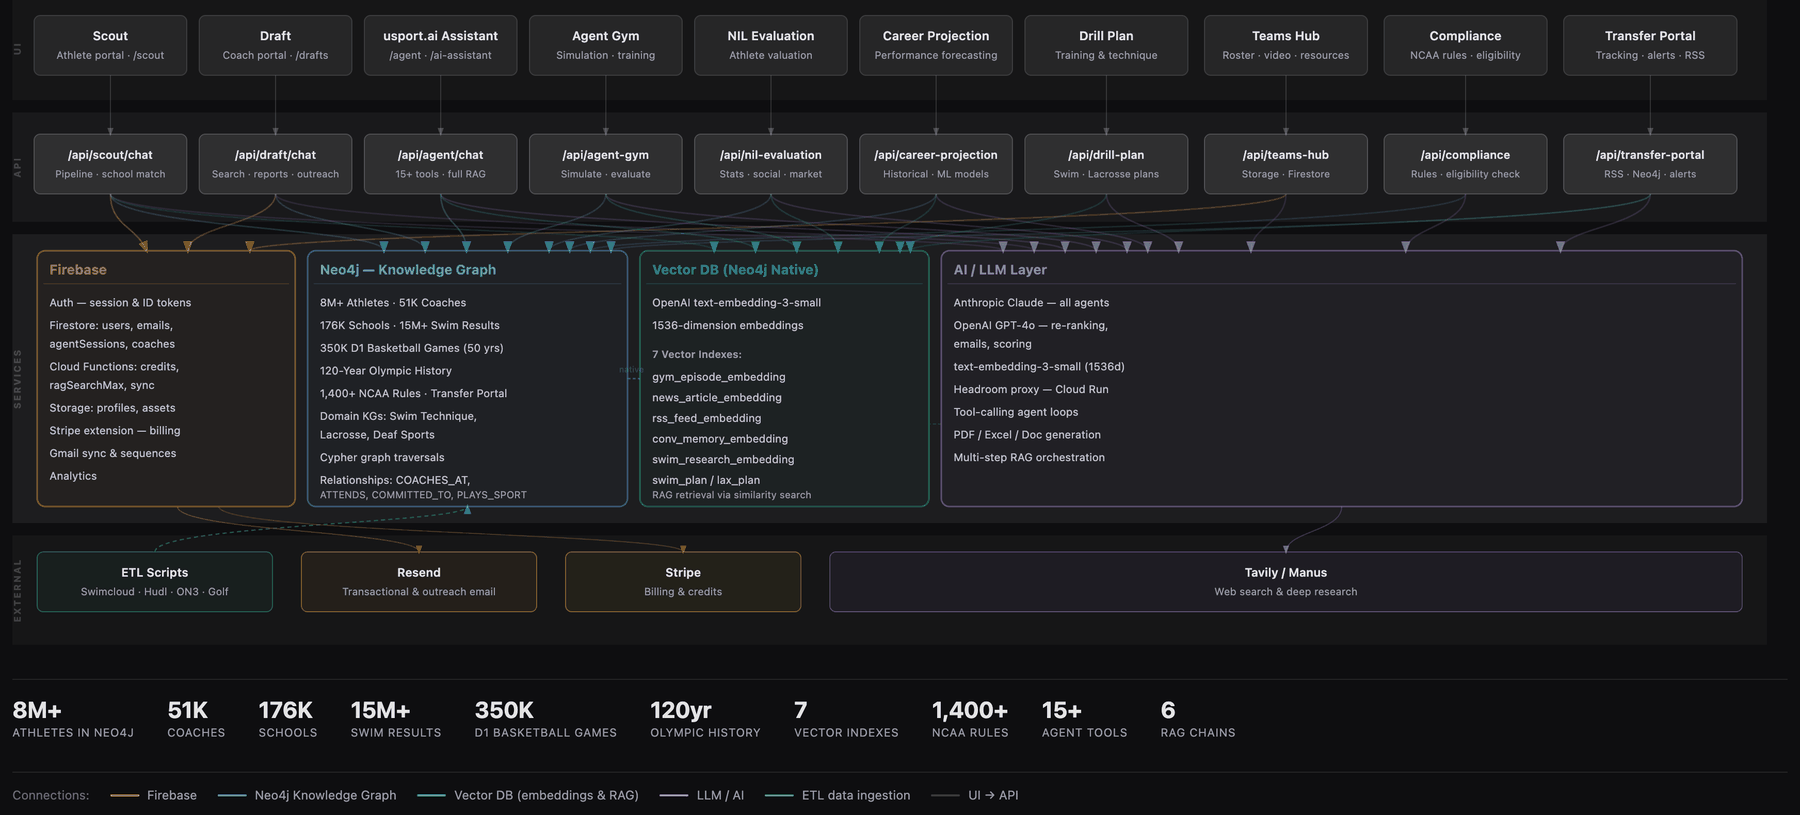Screen dimensions: 1800x815
Task: Click the Agent Gym simulation card
Action: [605, 45]
